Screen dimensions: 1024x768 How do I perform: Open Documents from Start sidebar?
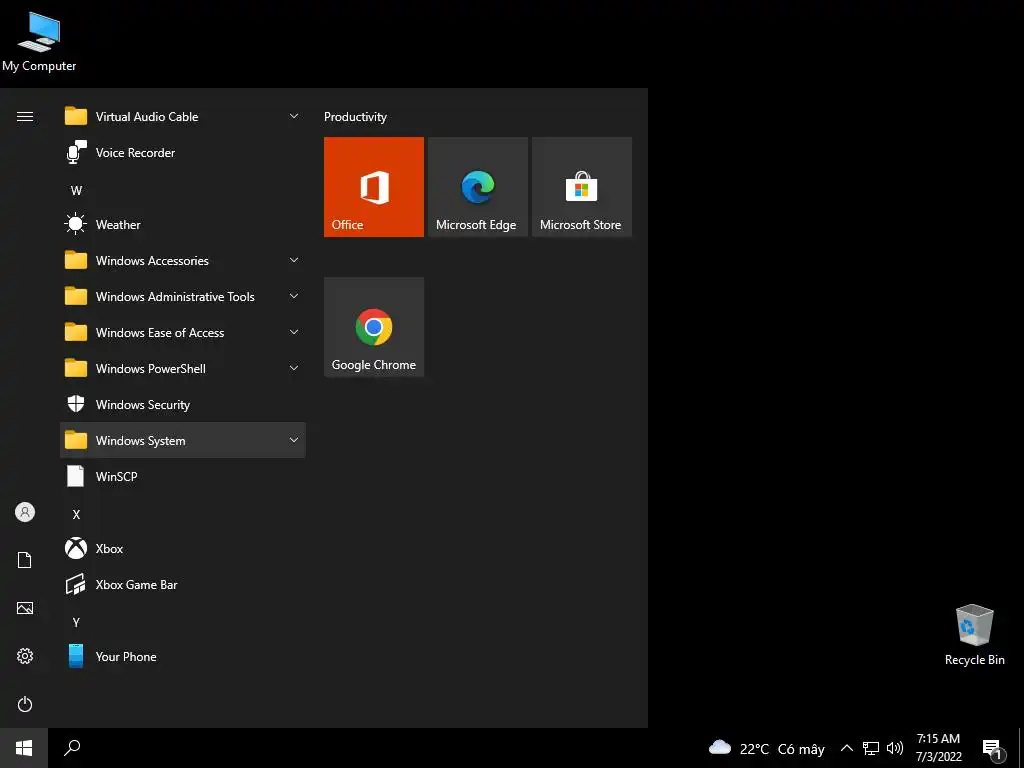(x=25, y=560)
